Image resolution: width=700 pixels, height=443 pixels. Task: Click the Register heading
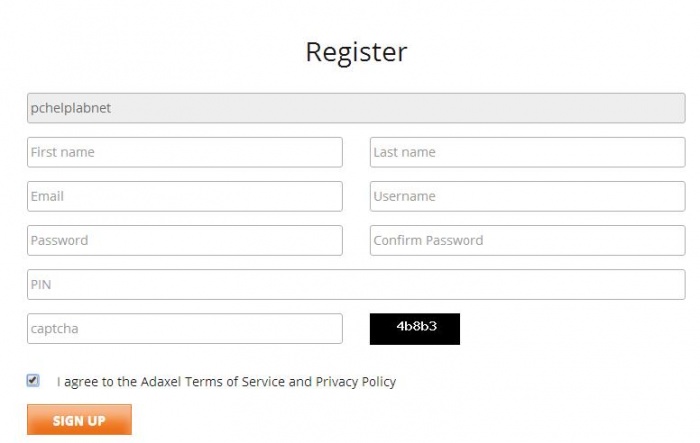[x=356, y=52]
